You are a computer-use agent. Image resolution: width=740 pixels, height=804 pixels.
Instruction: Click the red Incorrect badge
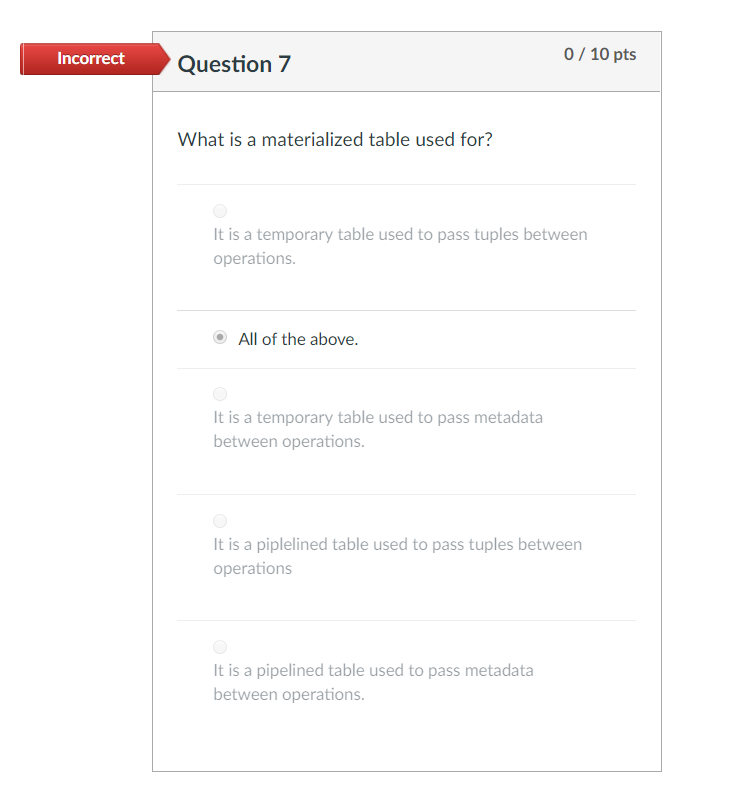coord(90,59)
